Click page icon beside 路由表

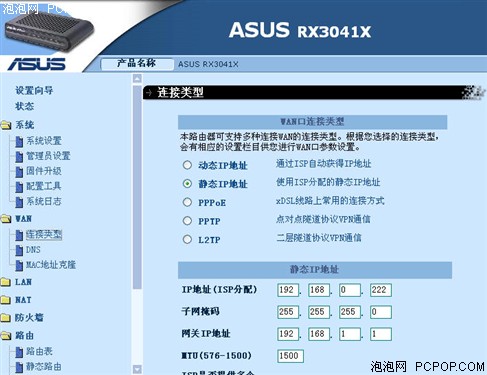[x=19, y=352]
